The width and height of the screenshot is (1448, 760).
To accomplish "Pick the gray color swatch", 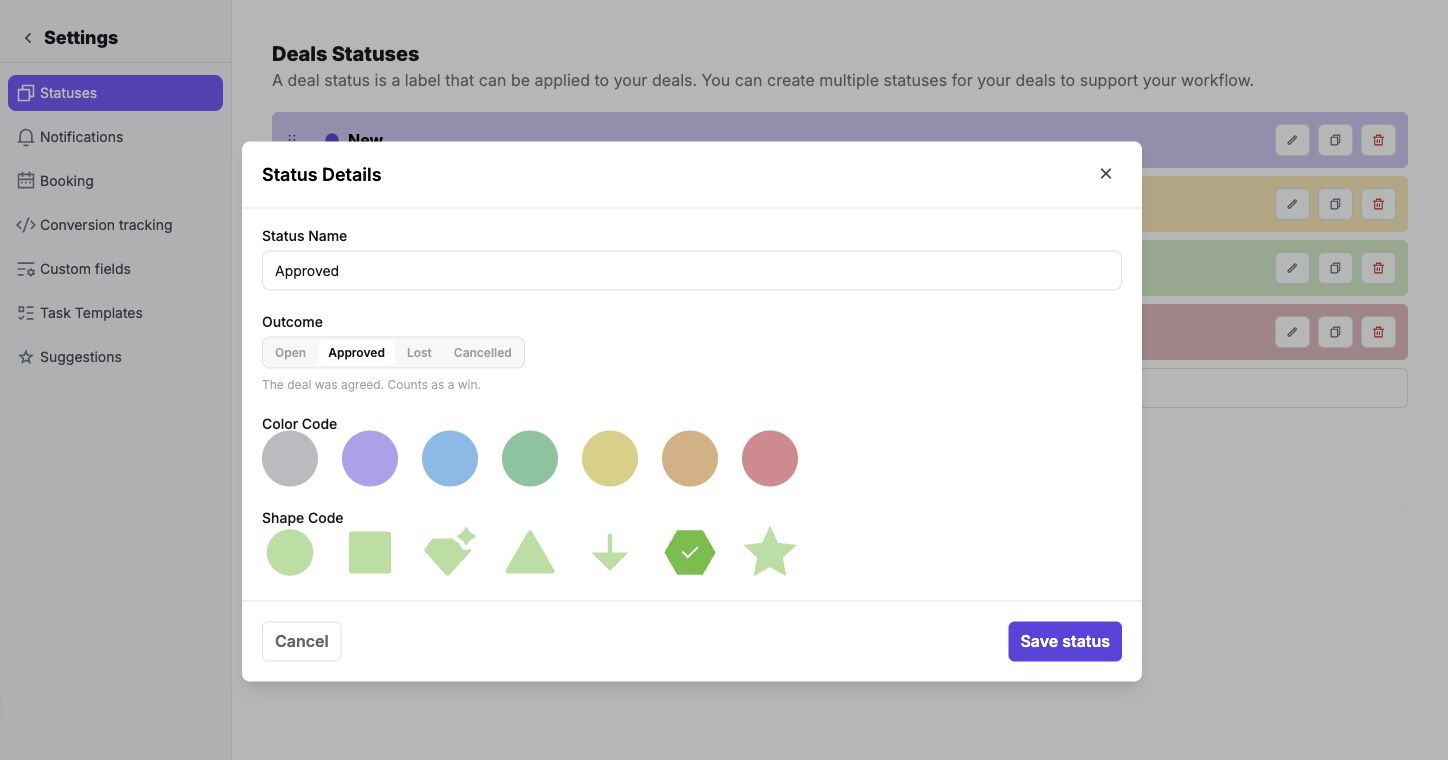I will [290, 459].
